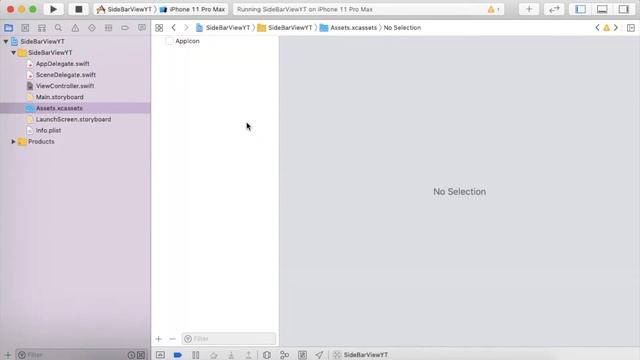Open the Find navigator

pyautogui.click(x=58, y=28)
